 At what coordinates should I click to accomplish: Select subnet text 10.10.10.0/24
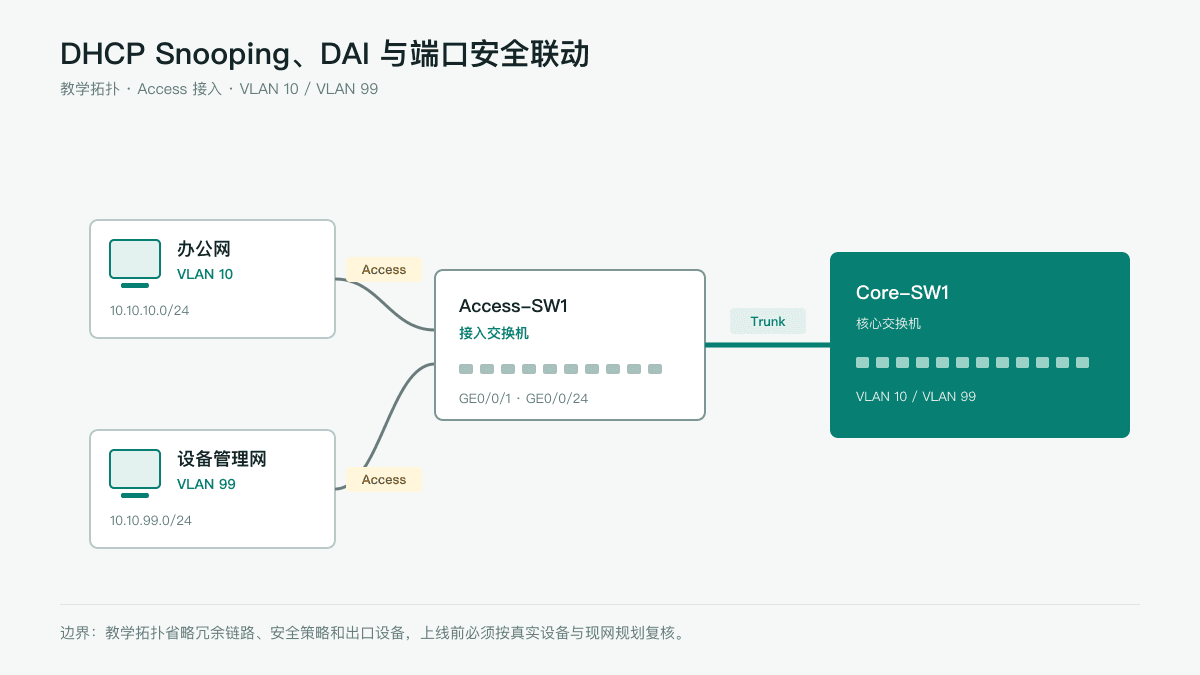tap(150, 310)
